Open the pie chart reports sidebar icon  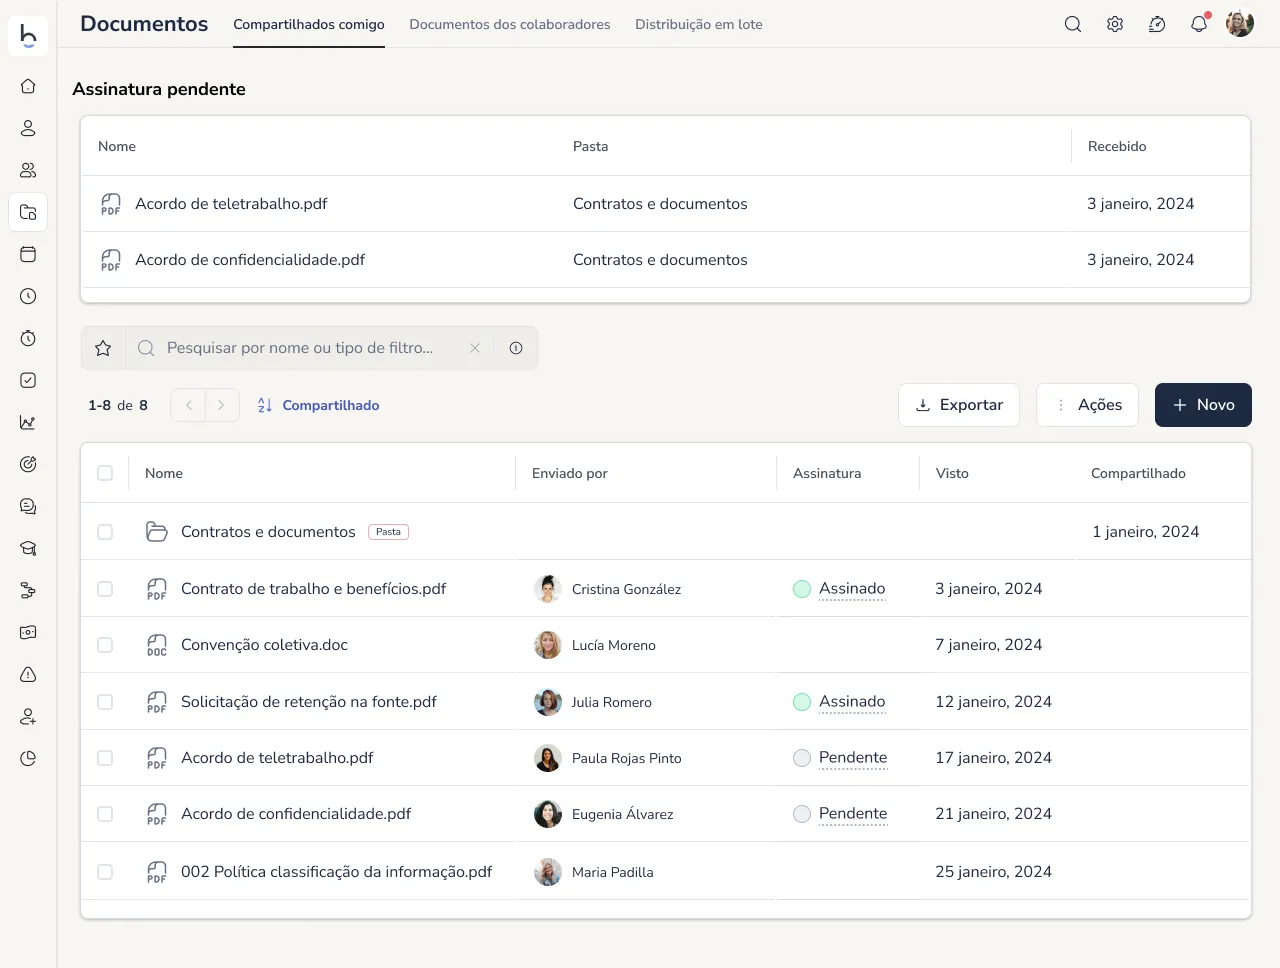(x=28, y=758)
